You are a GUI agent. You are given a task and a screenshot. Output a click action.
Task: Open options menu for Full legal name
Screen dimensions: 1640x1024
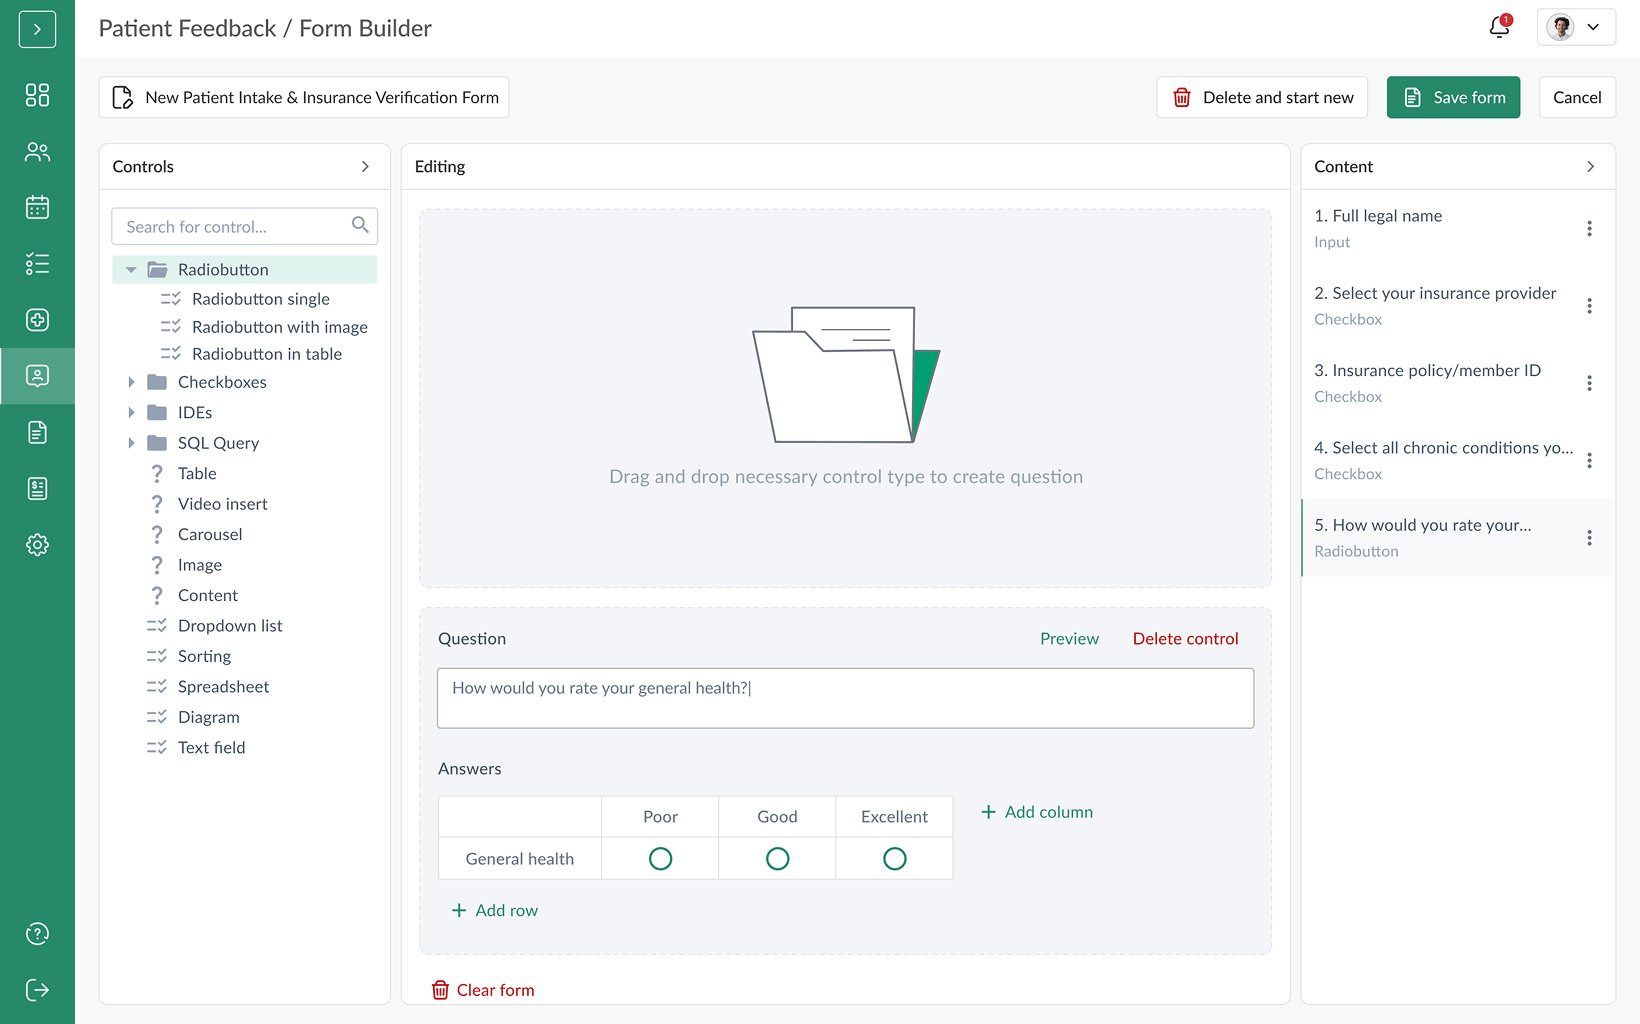(x=1589, y=229)
